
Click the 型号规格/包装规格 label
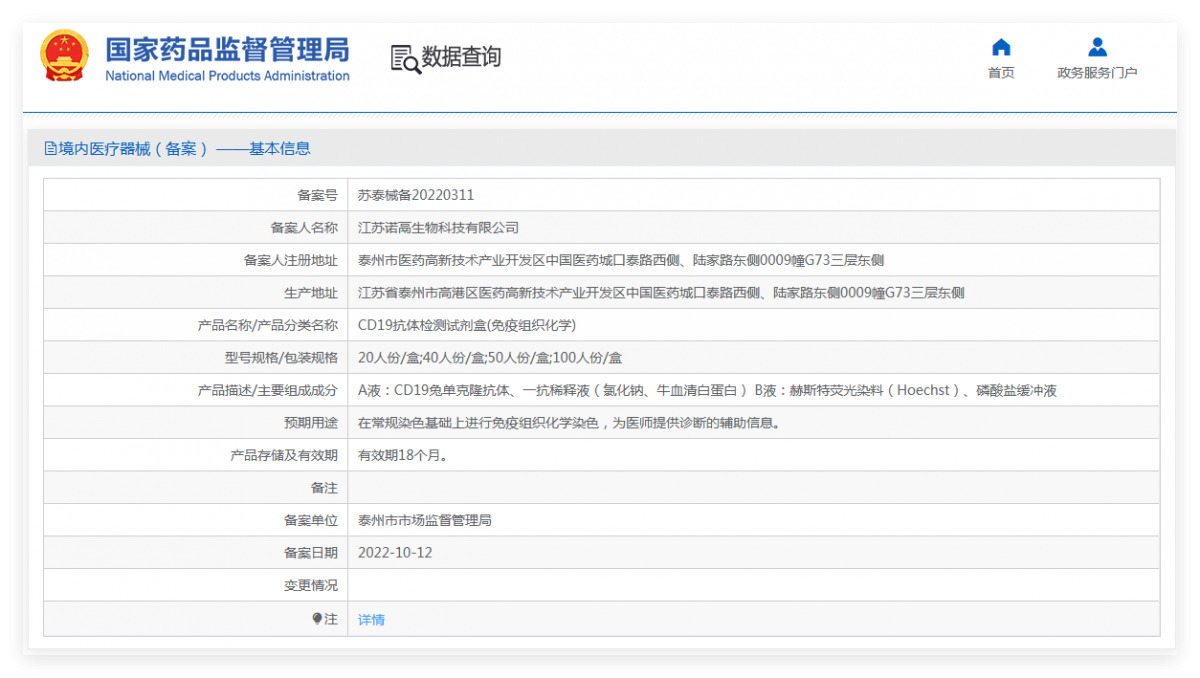click(281, 358)
